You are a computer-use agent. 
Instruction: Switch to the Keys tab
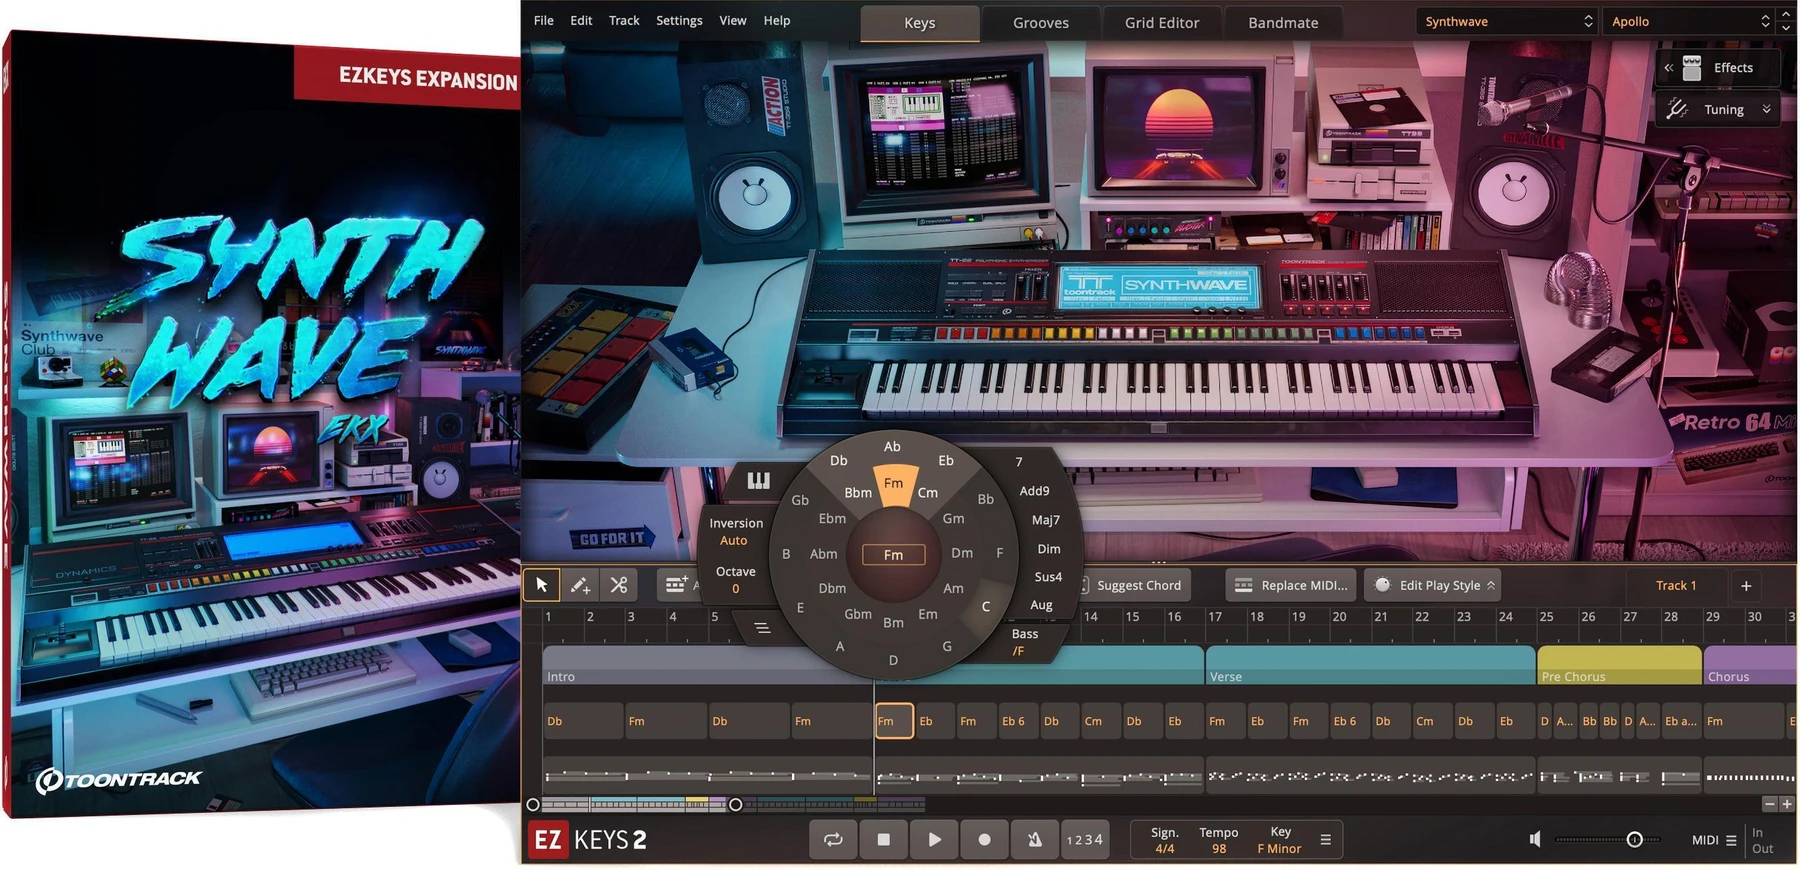(920, 23)
